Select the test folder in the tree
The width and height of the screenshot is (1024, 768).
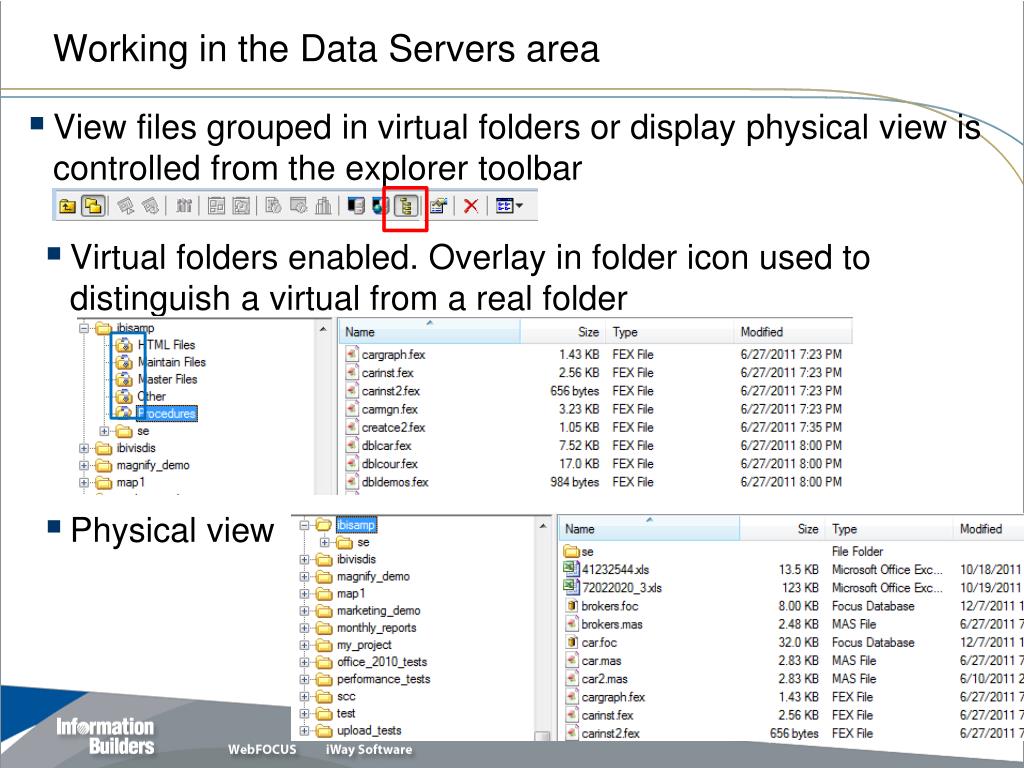(x=346, y=714)
